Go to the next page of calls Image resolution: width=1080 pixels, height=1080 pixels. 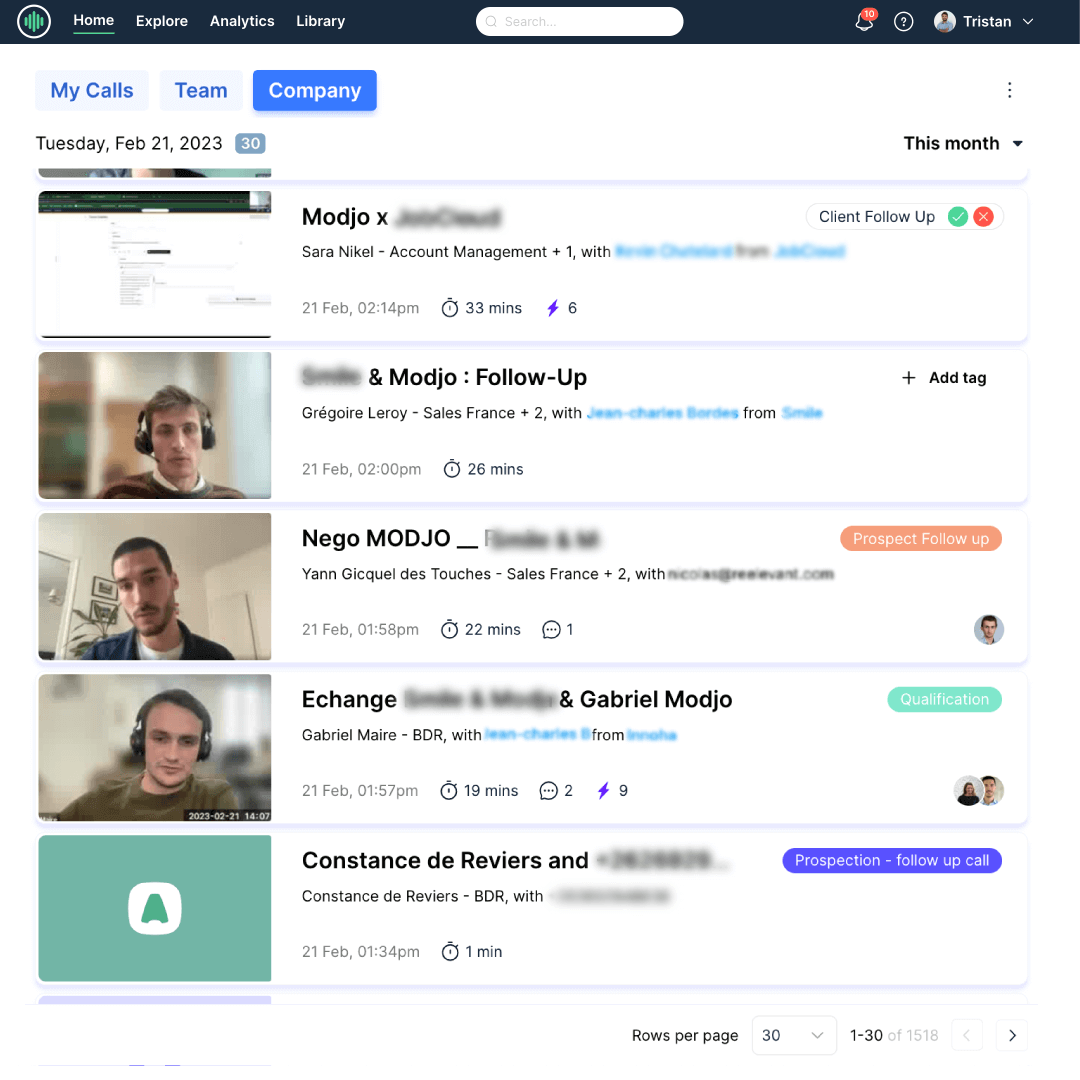pos(1012,1035)
